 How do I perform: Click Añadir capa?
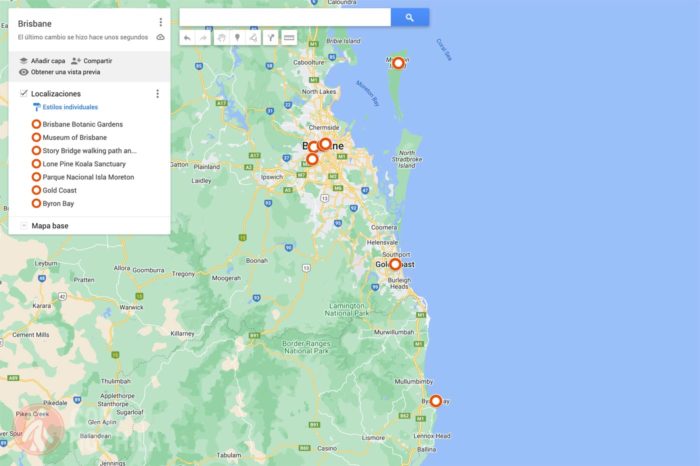tap(42, 61)
